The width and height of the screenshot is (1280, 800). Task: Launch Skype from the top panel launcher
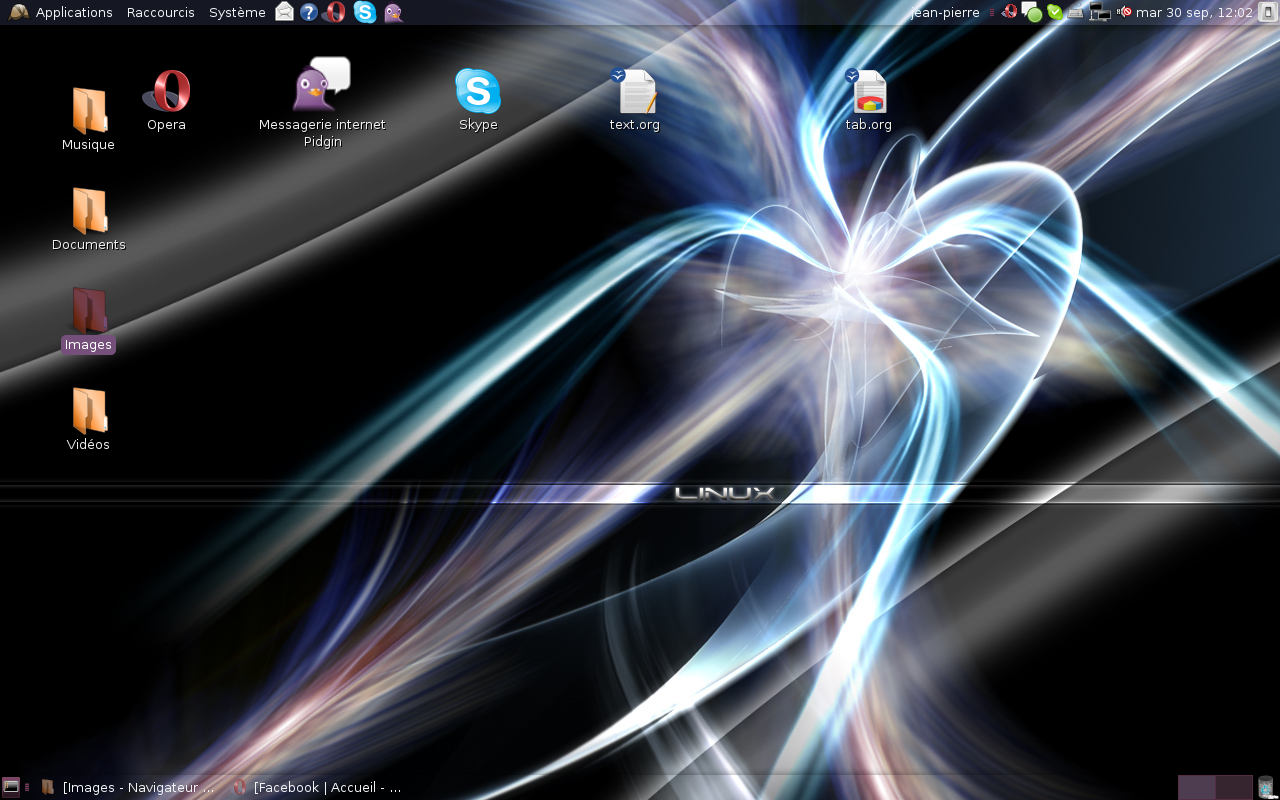[x=365, y=12]
